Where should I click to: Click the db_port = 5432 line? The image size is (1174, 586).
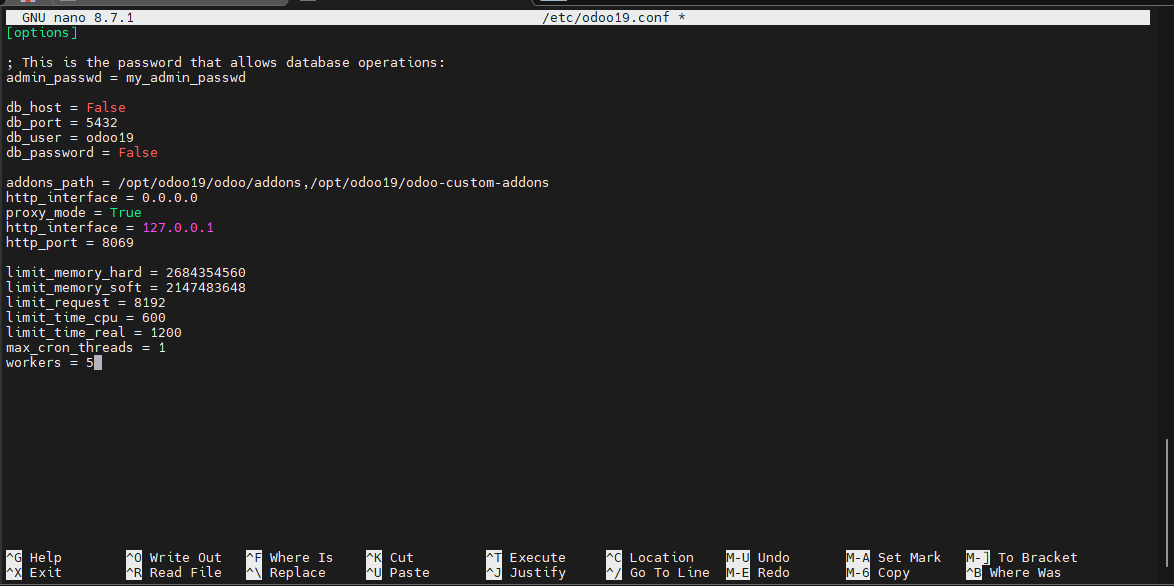62,123
